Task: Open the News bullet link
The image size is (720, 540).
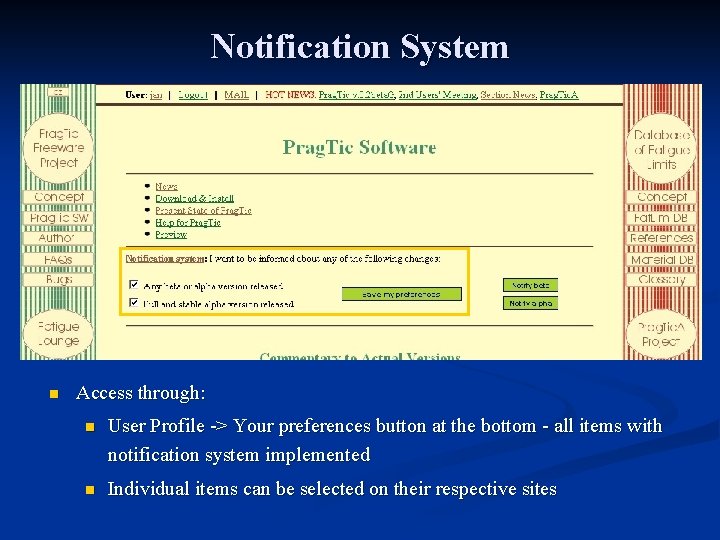Action: pyautogui.click(x=166, y=186)
